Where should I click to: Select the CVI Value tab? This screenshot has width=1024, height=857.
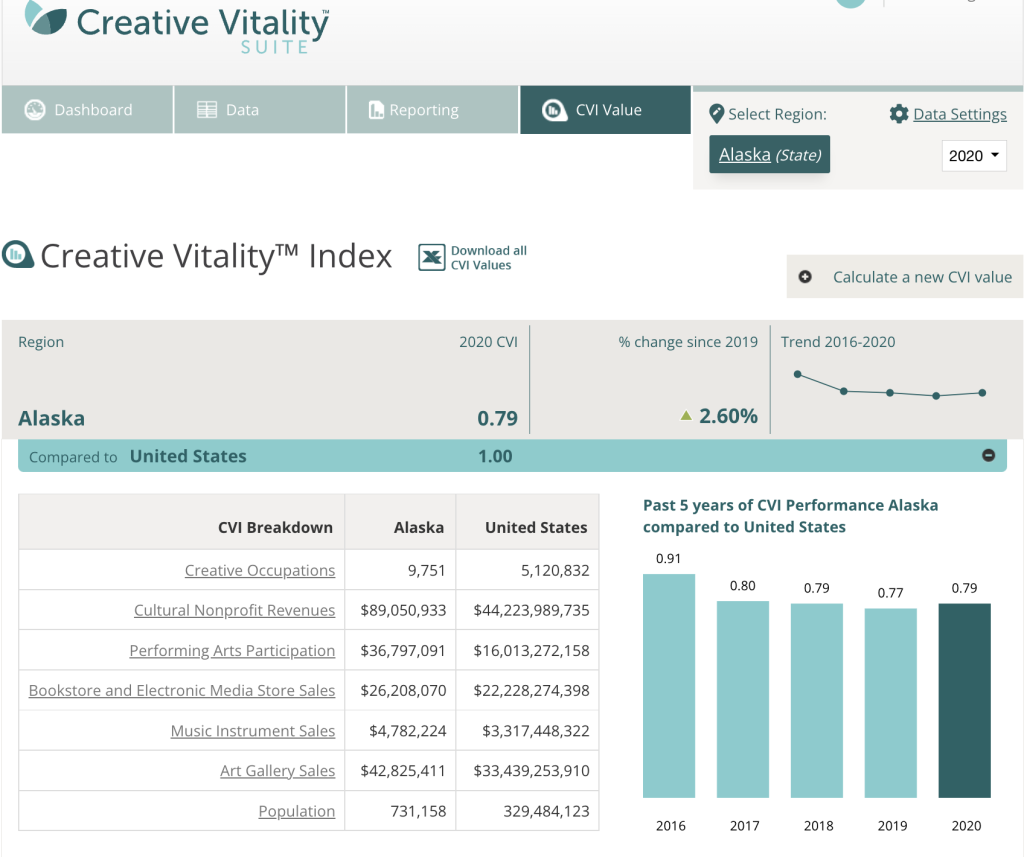click(x=605, y=110)
